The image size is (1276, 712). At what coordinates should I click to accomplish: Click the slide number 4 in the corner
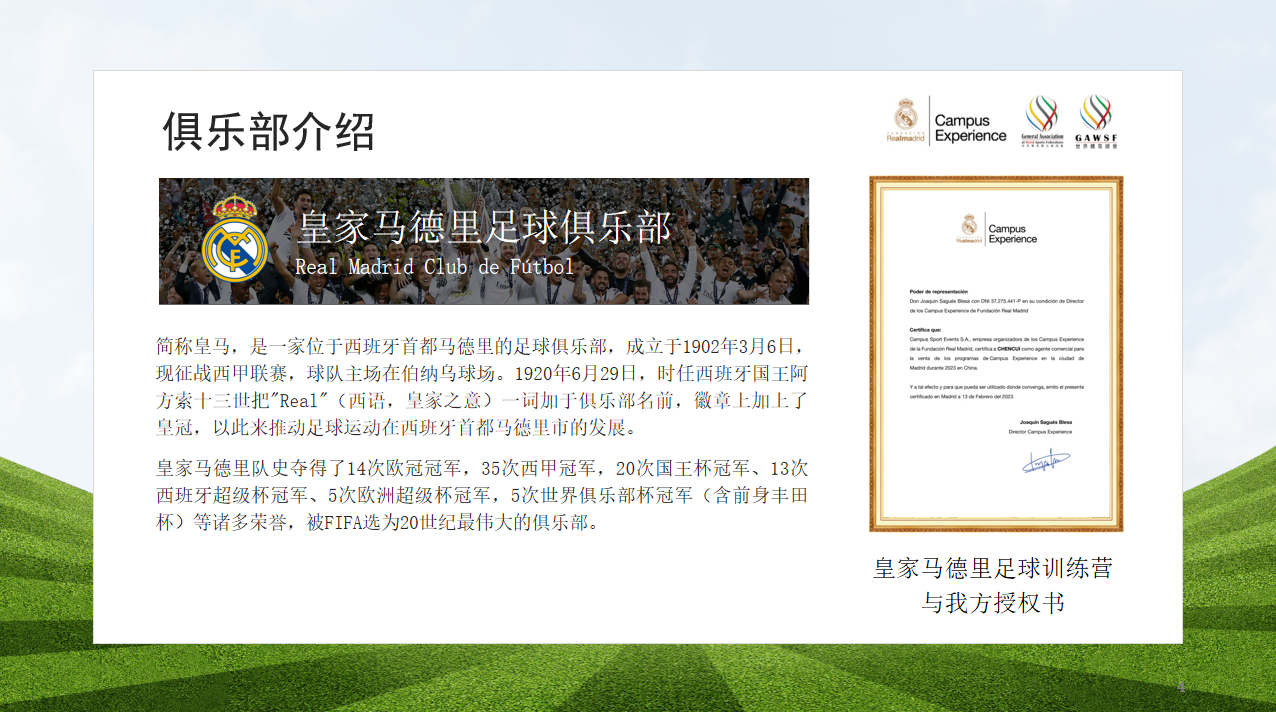point(1181,687)
